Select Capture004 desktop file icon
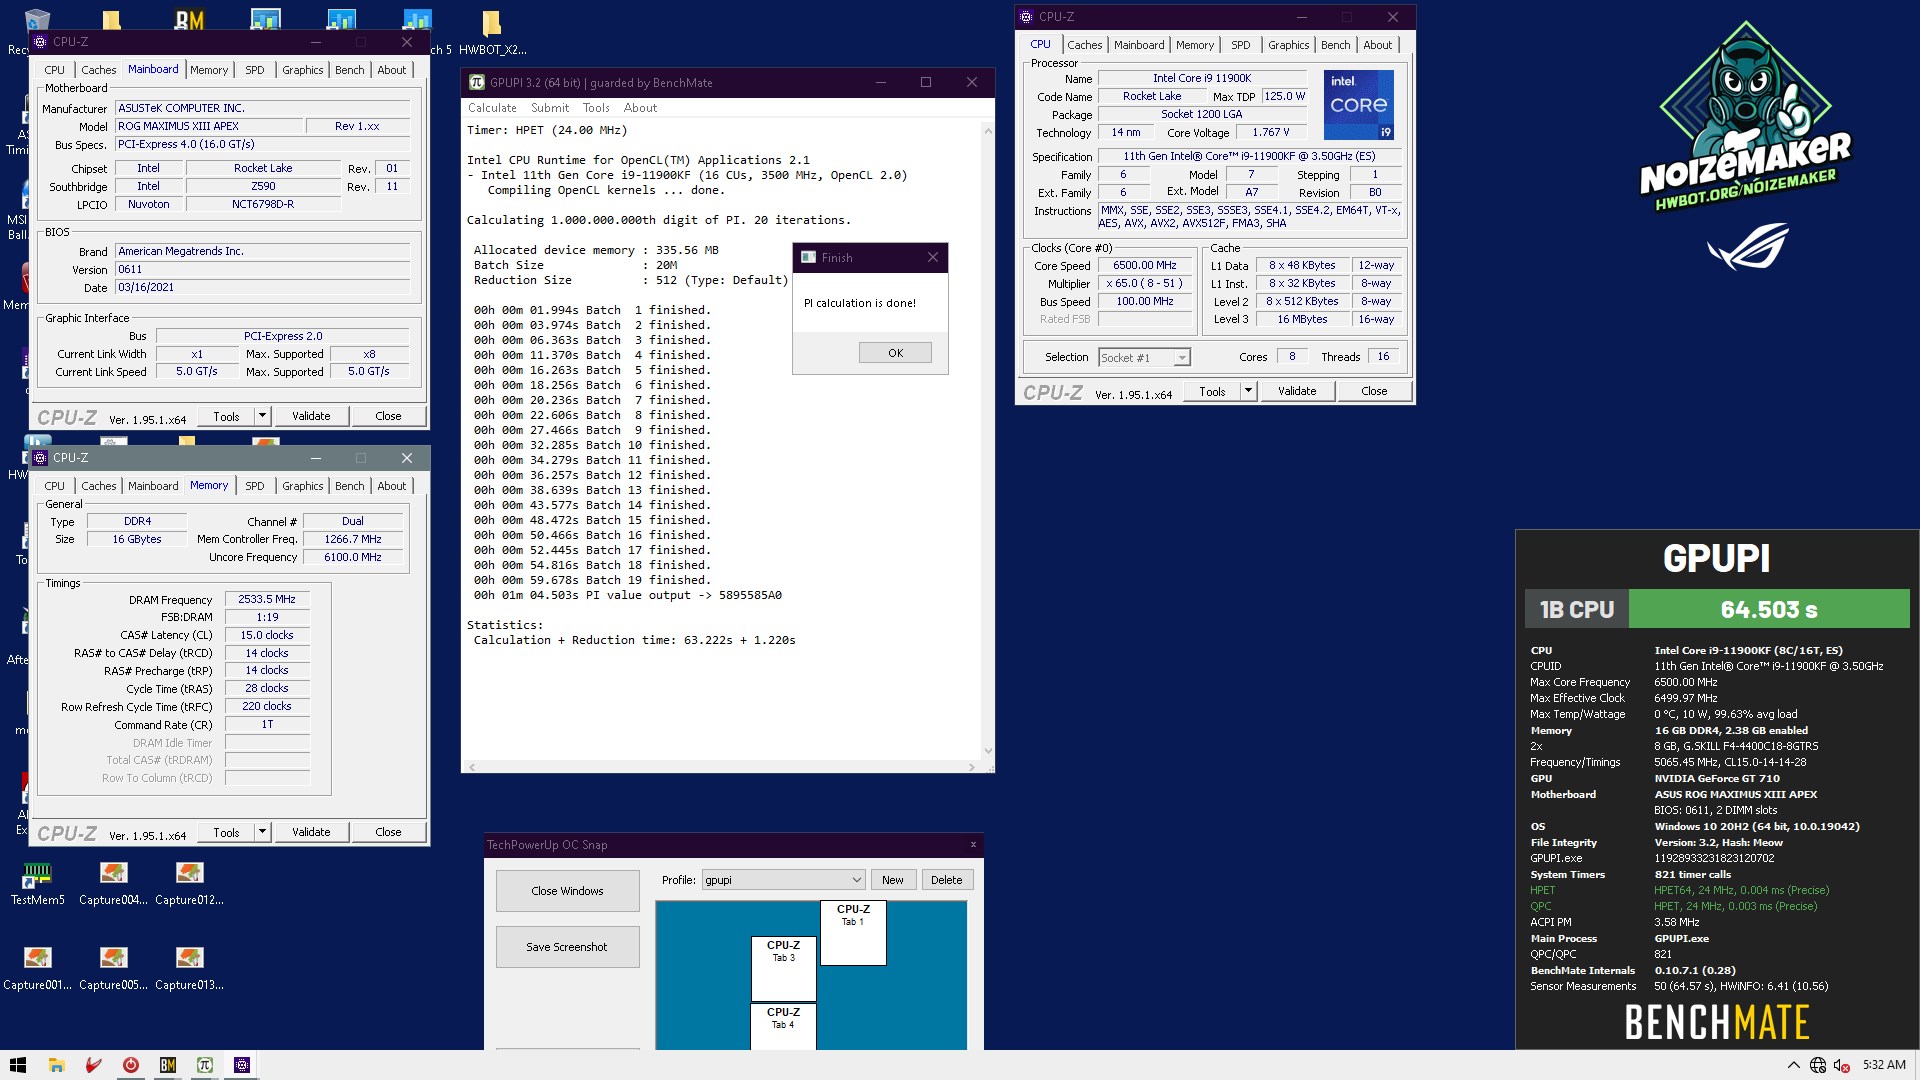The image size is (1920, 1080). click(x=113, y=884)
